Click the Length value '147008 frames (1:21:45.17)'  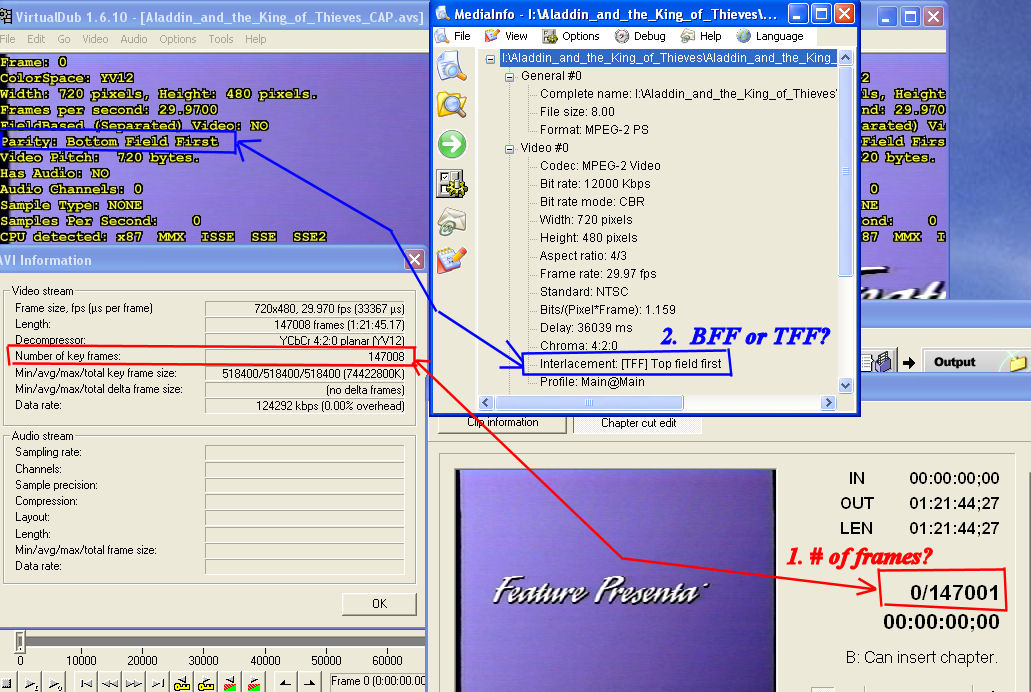(x=305, y=325)
